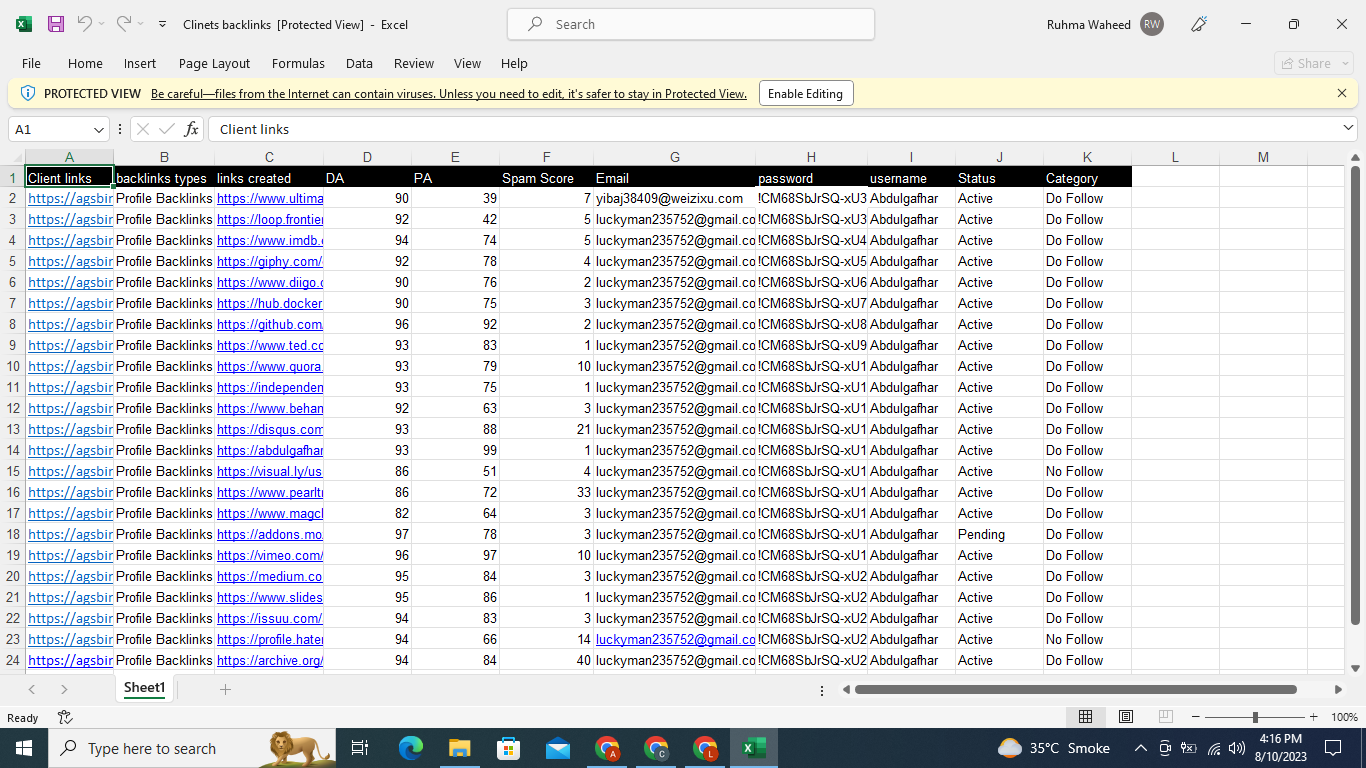1366x768 pixels.
Task: Open the Page Layout ribbon tab
Action: coord(214,63)
